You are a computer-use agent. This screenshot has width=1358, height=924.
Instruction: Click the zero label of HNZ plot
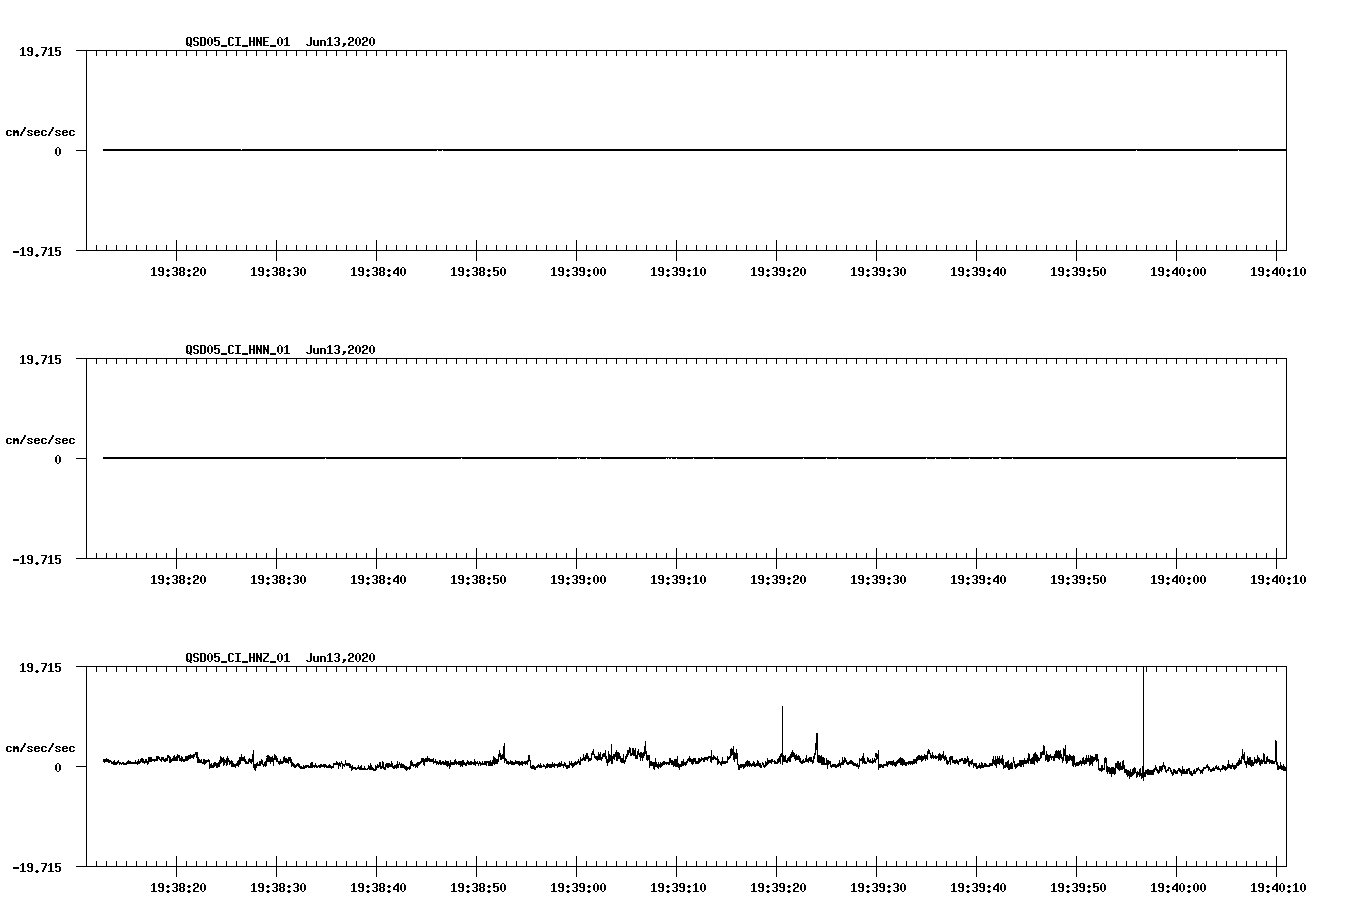tap(58, 767)
